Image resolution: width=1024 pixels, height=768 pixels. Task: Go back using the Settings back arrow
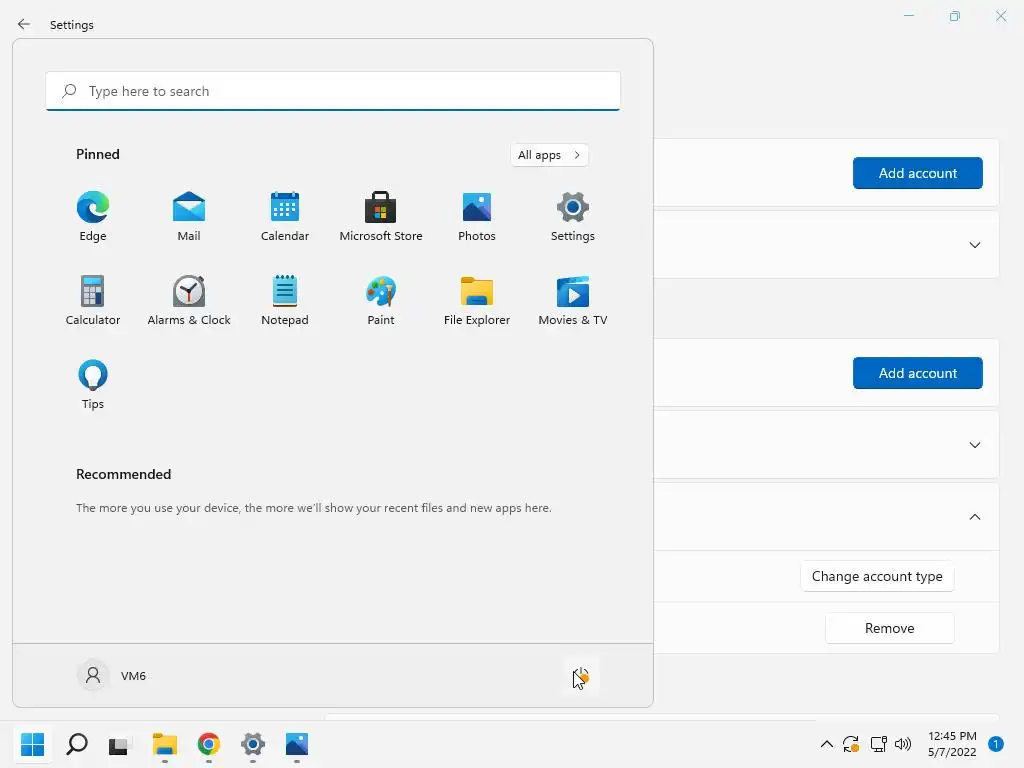(24, 24)
